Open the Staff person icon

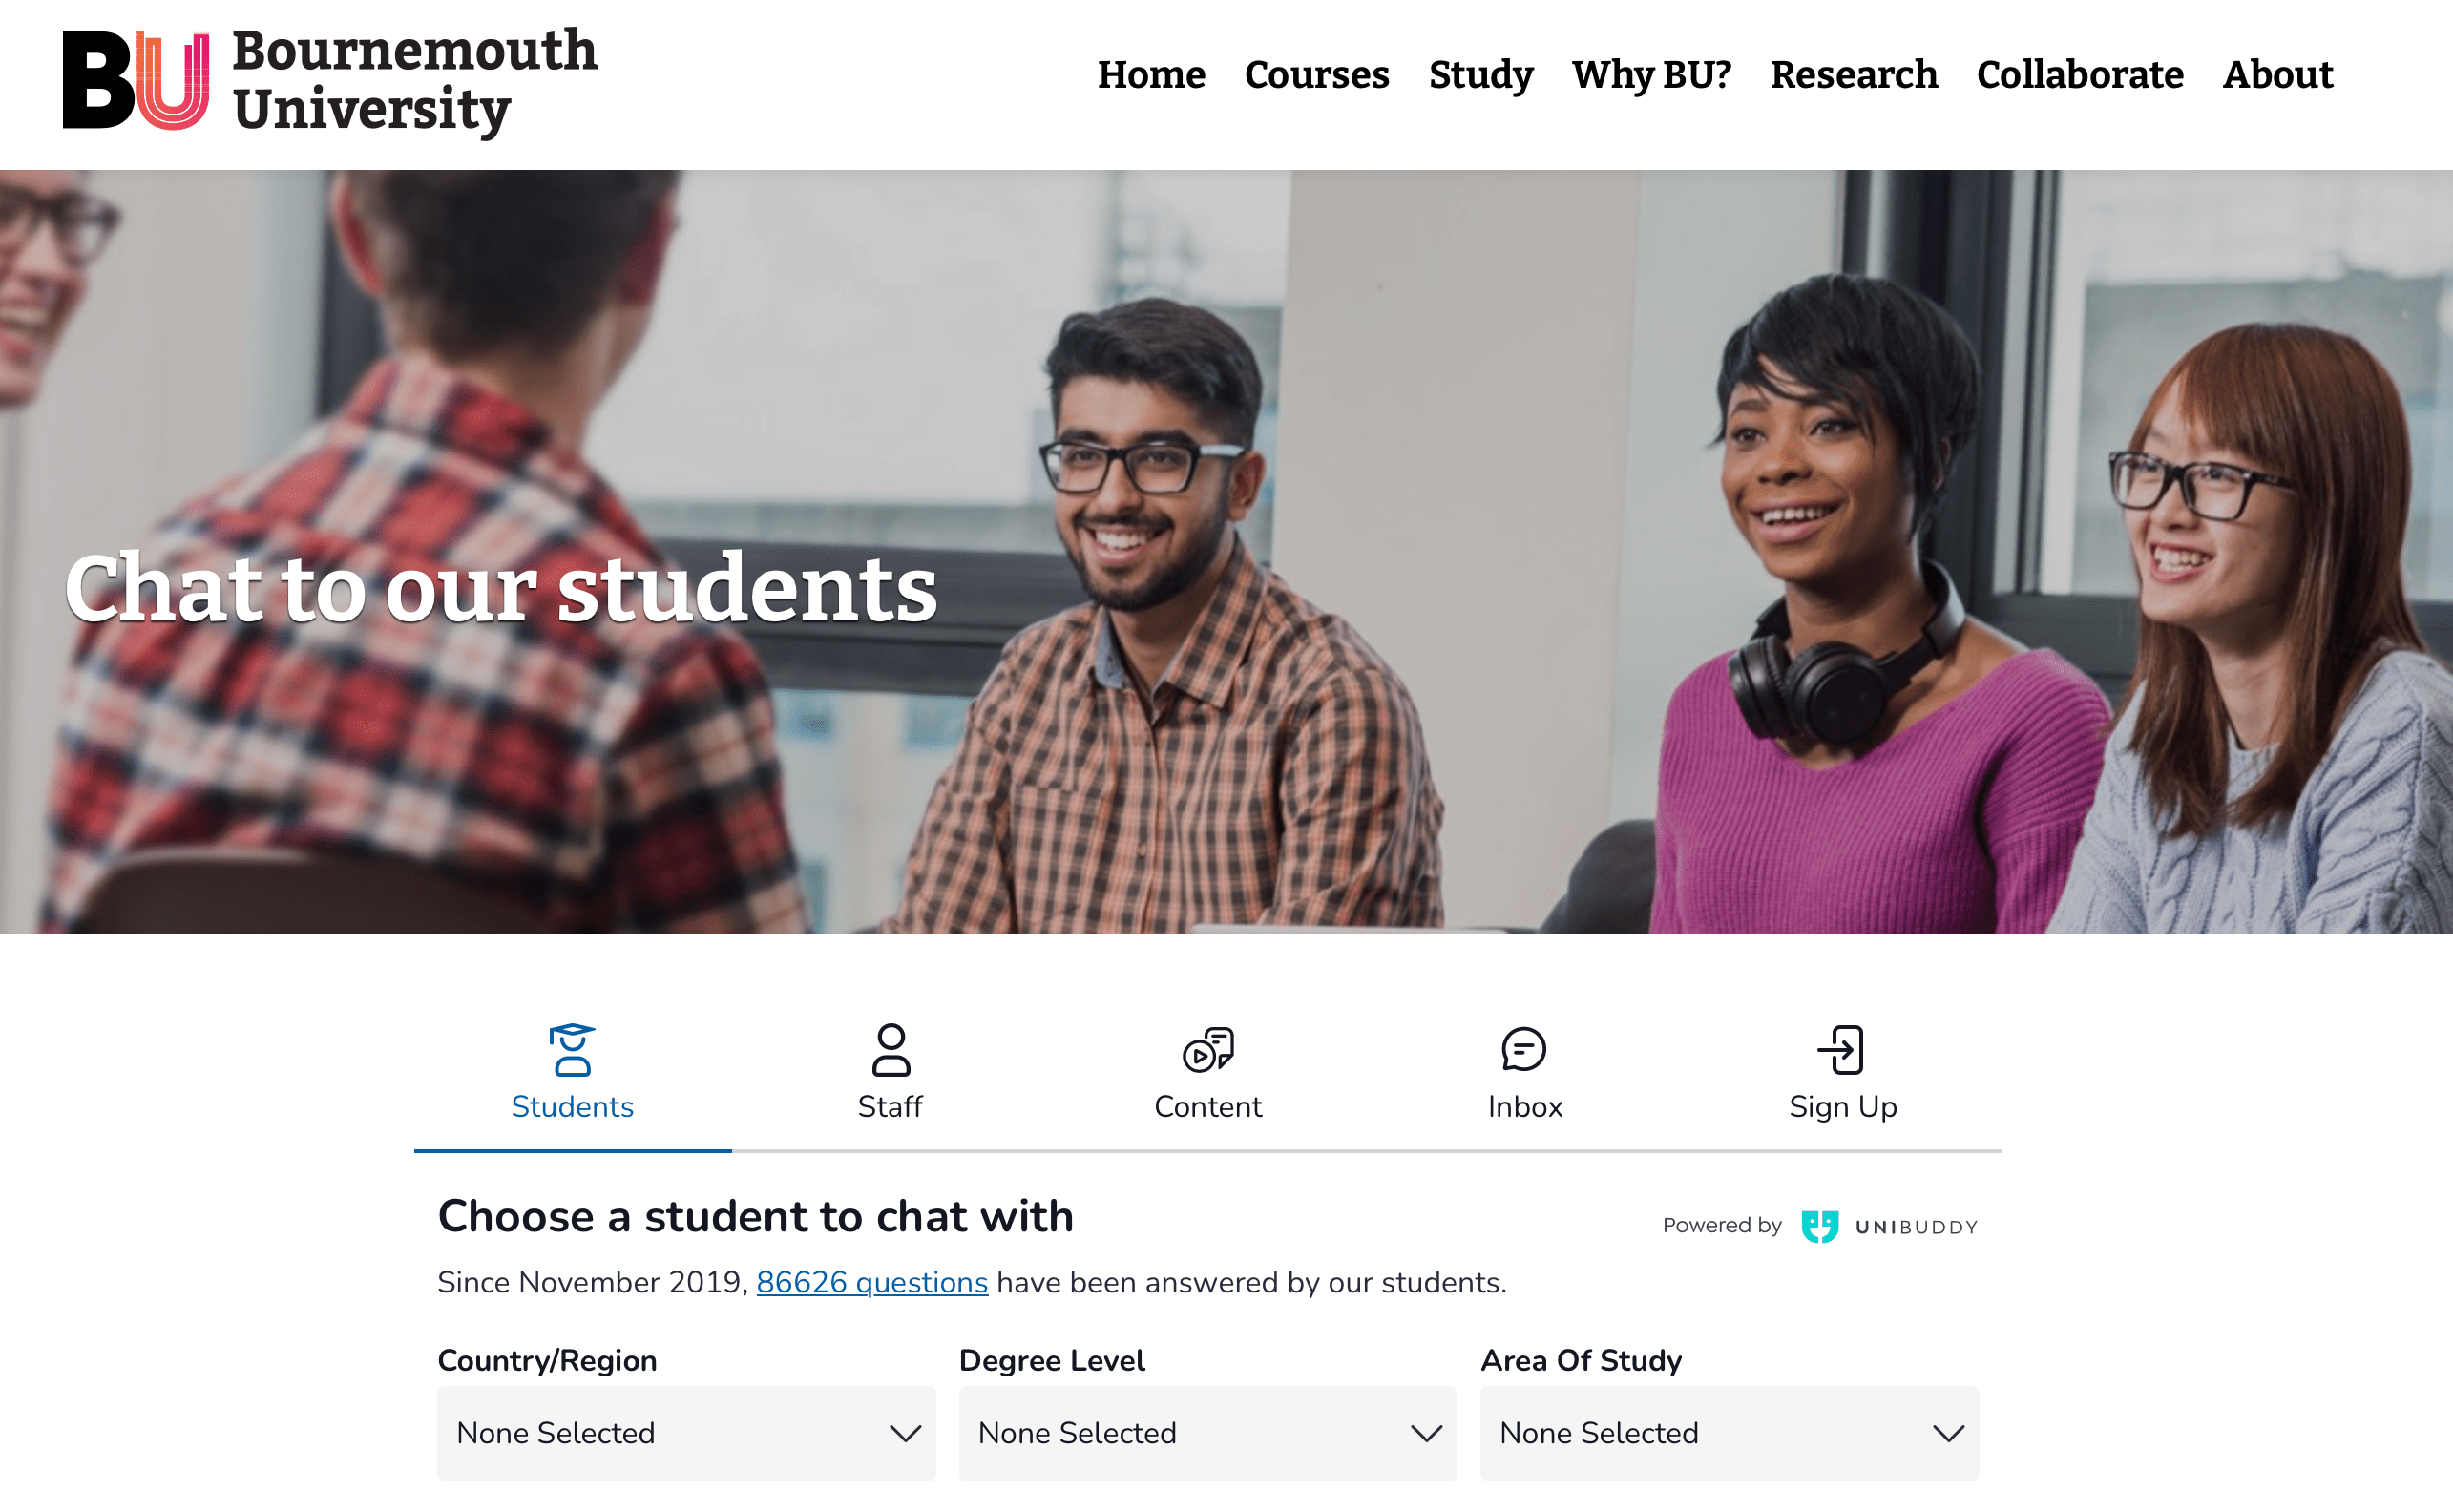(890, 1049)
